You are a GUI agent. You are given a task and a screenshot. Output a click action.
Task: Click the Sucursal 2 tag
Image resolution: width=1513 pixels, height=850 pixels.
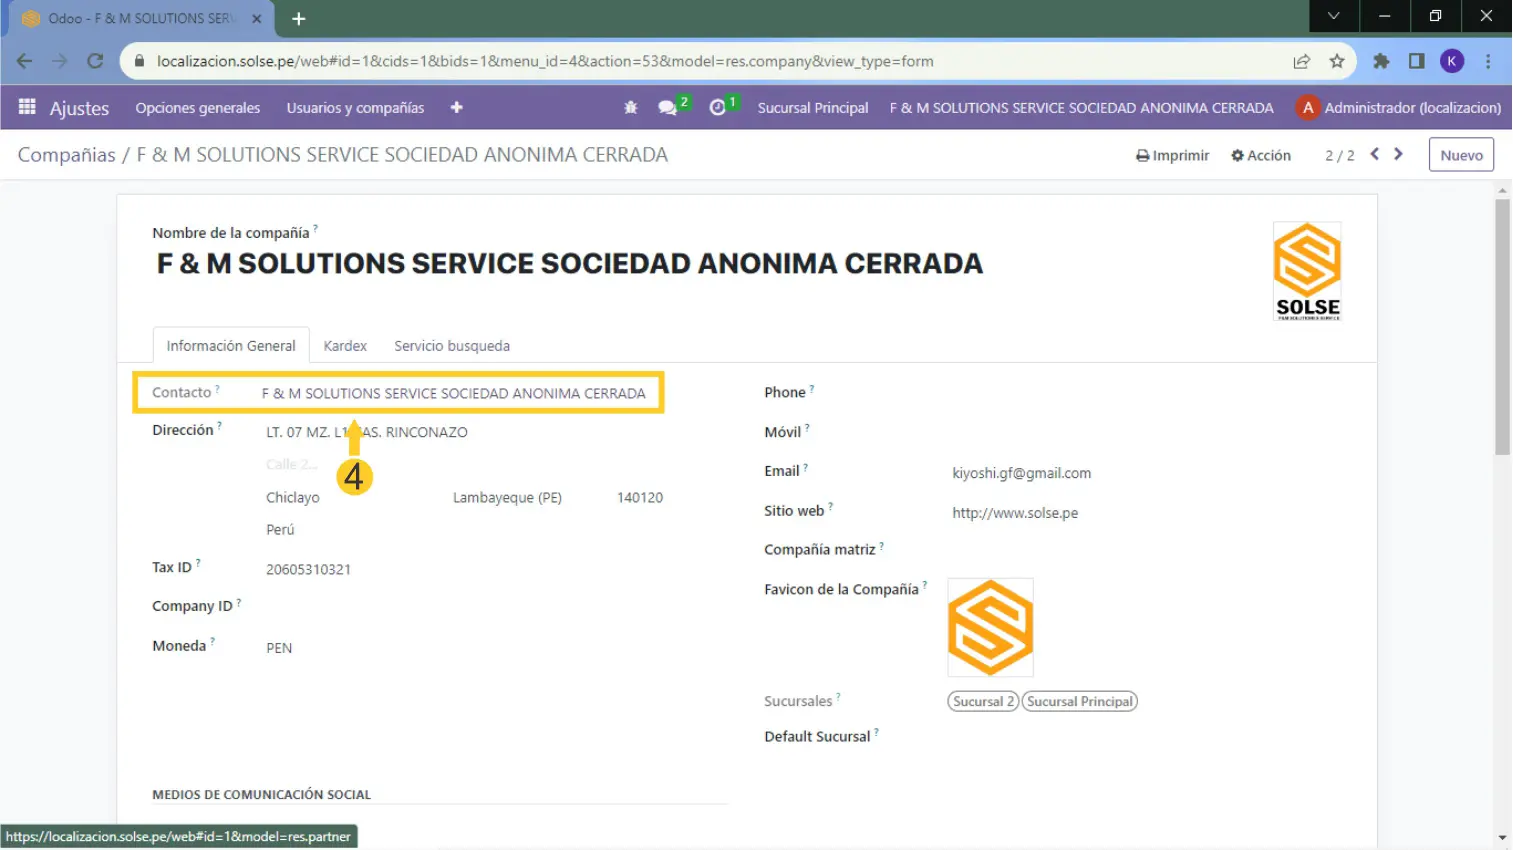983,701
